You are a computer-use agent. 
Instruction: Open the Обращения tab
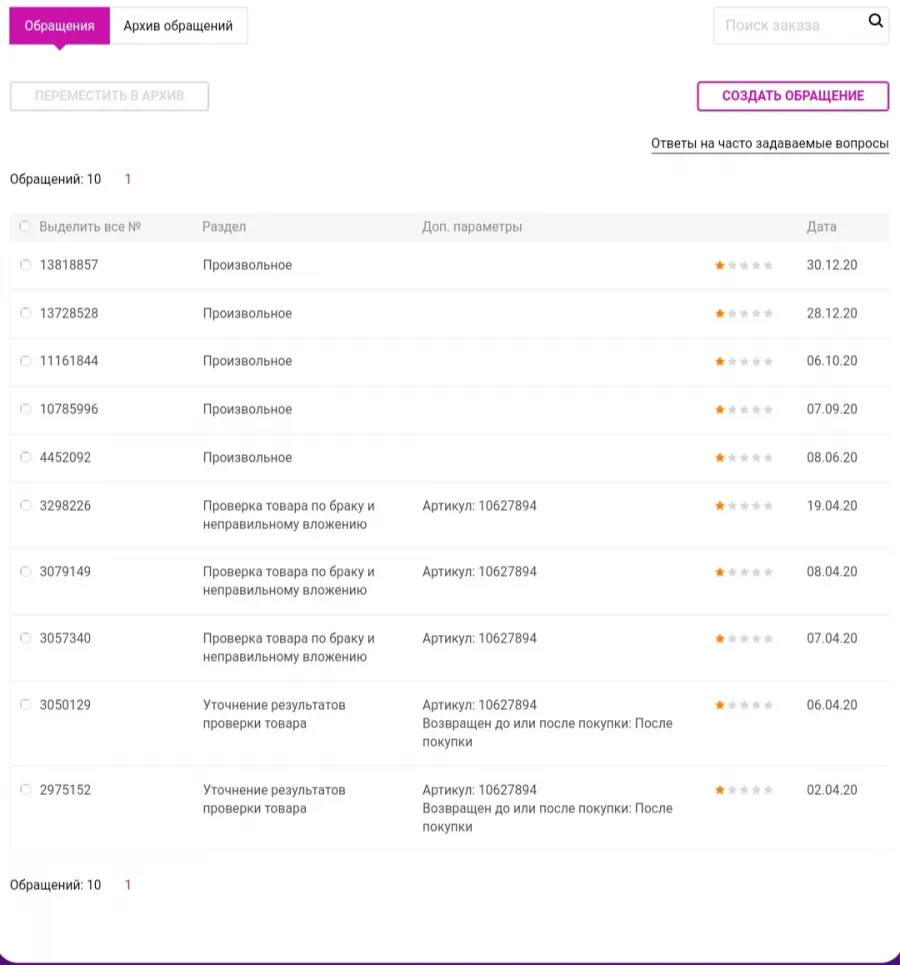60,26
